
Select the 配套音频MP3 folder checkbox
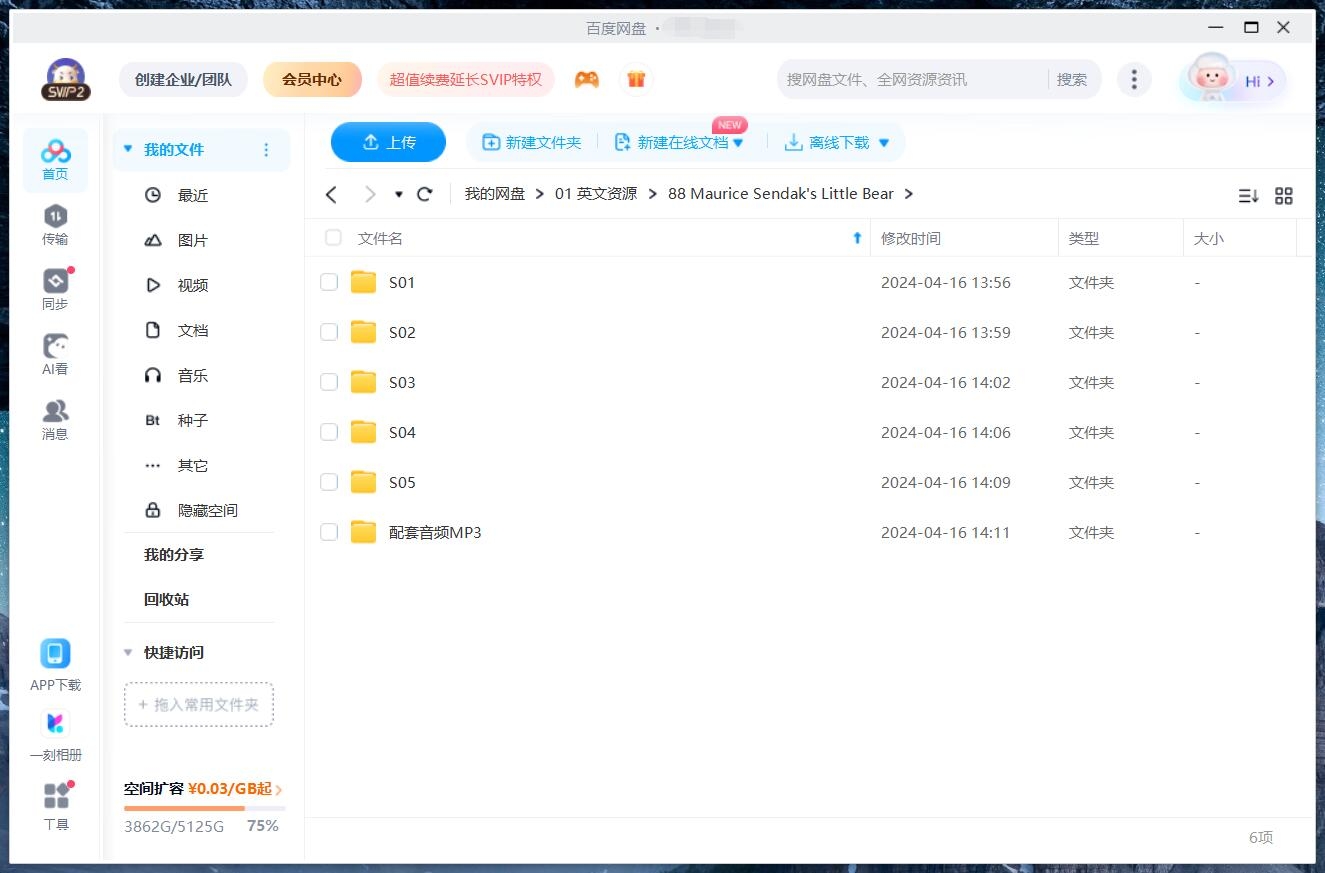tap(329, 532)
